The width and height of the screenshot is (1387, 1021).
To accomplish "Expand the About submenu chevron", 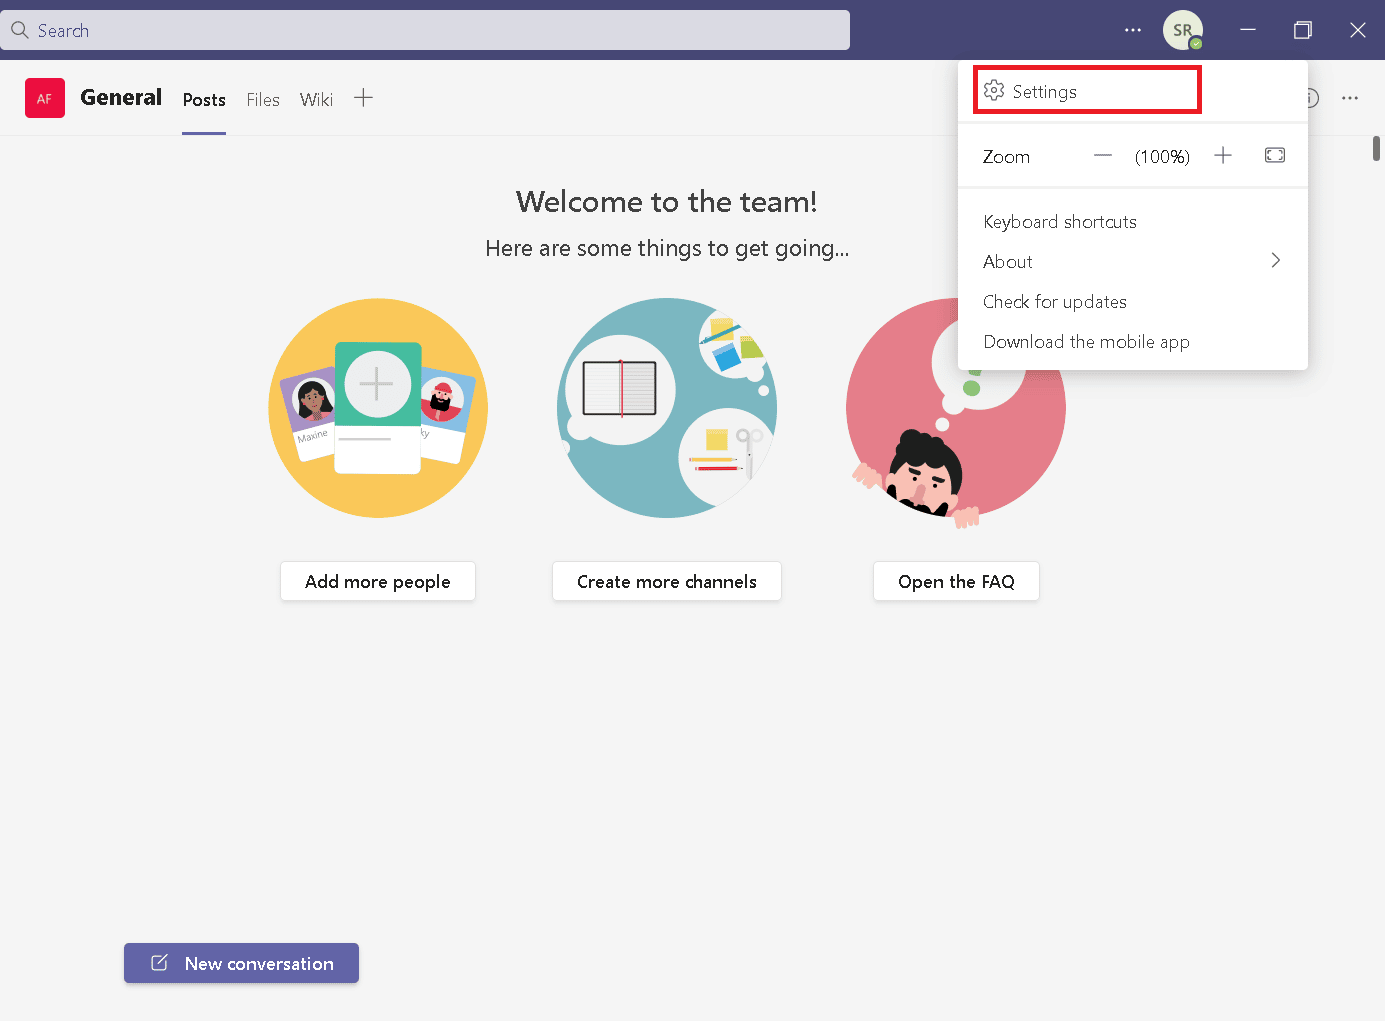I will point(1276,261).
